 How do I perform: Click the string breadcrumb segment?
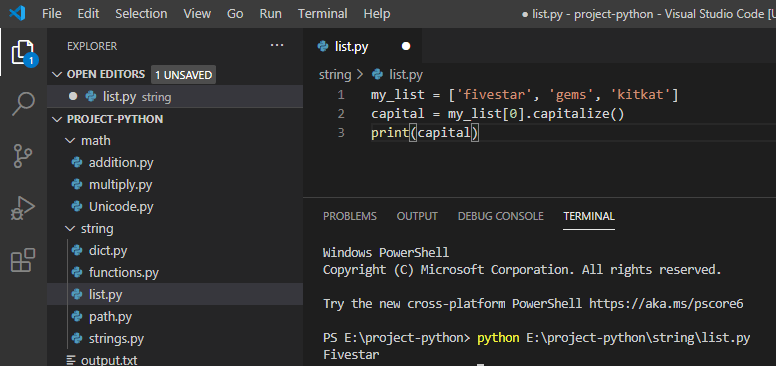[x=335, y=75]
